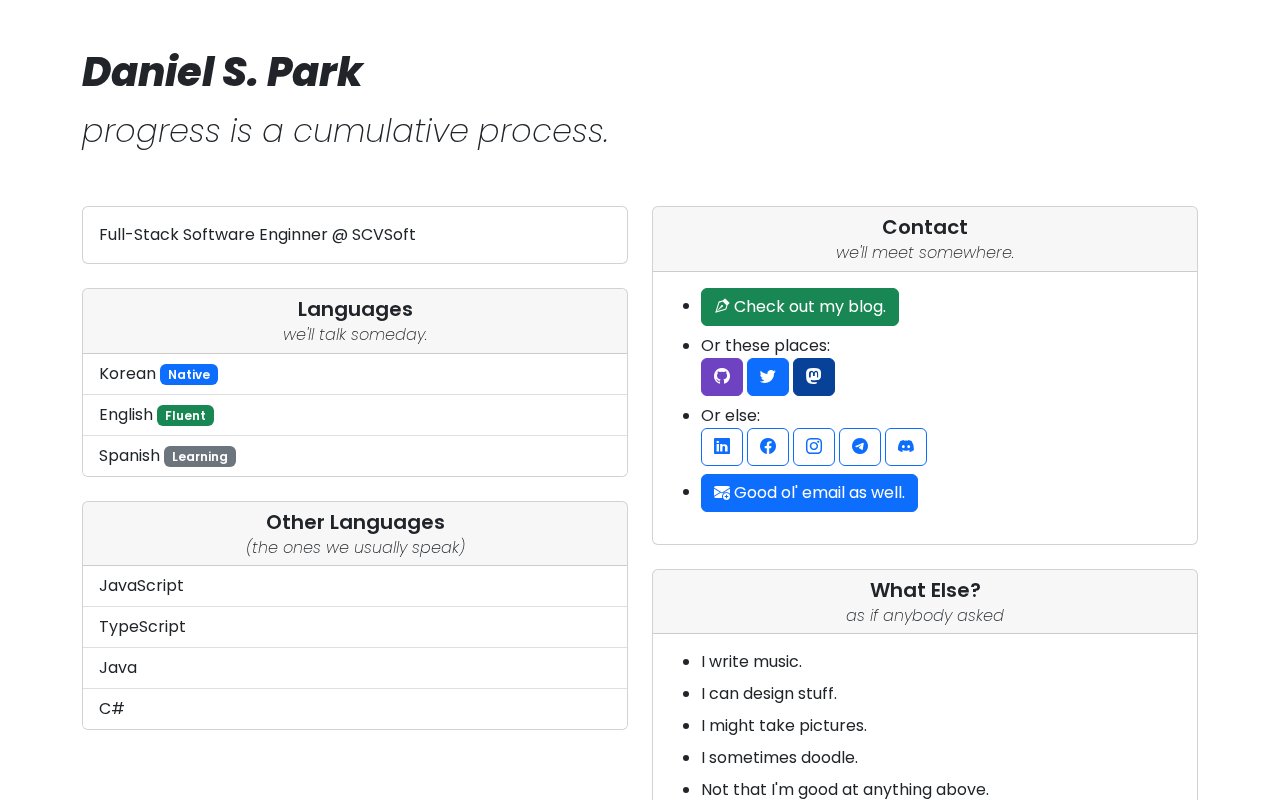Click the Java list item
This screenshot has width=1280, height=800.
point(355,668)
